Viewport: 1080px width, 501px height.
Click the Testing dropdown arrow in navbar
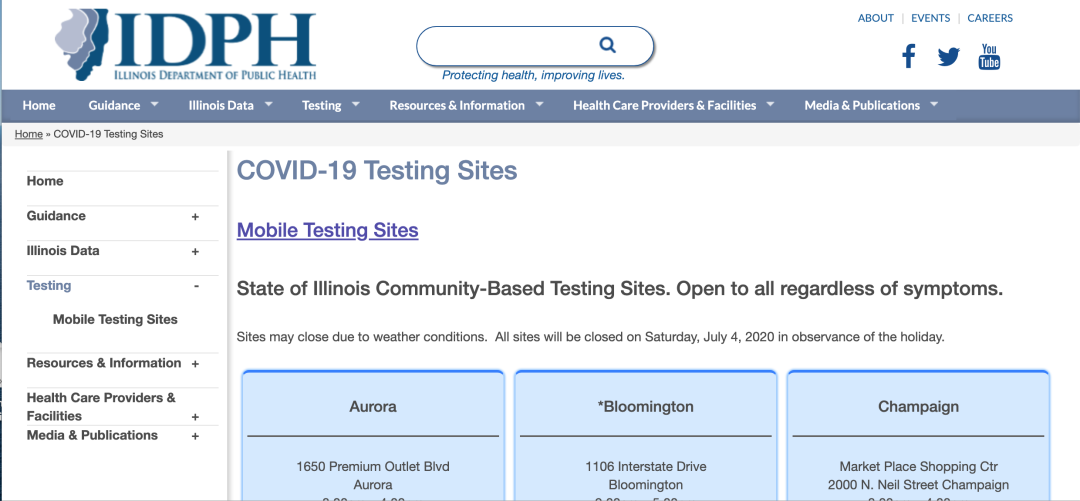pos(355,104)
